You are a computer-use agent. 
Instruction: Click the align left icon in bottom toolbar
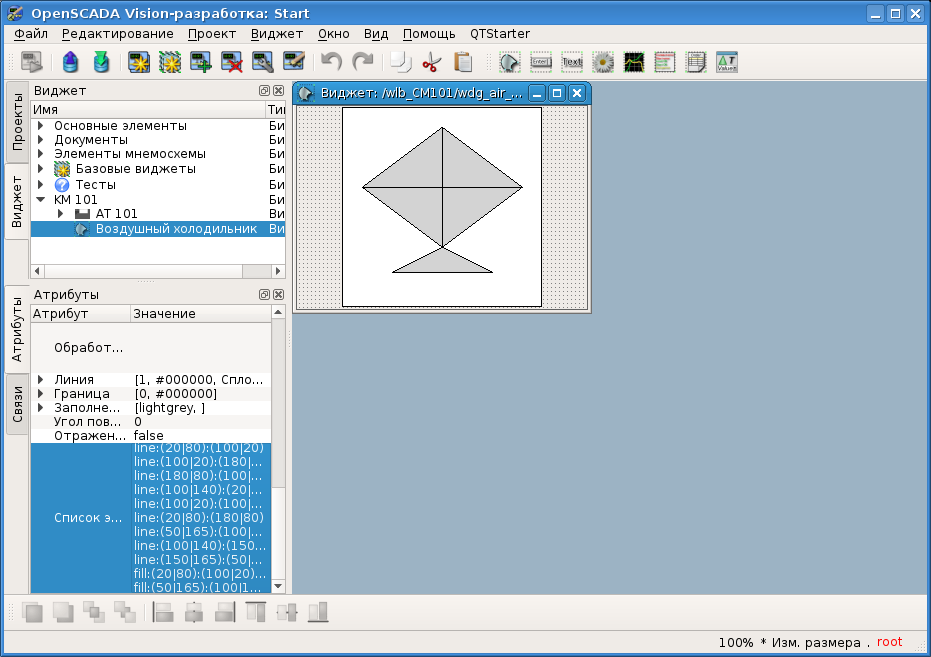pos(163,612)
